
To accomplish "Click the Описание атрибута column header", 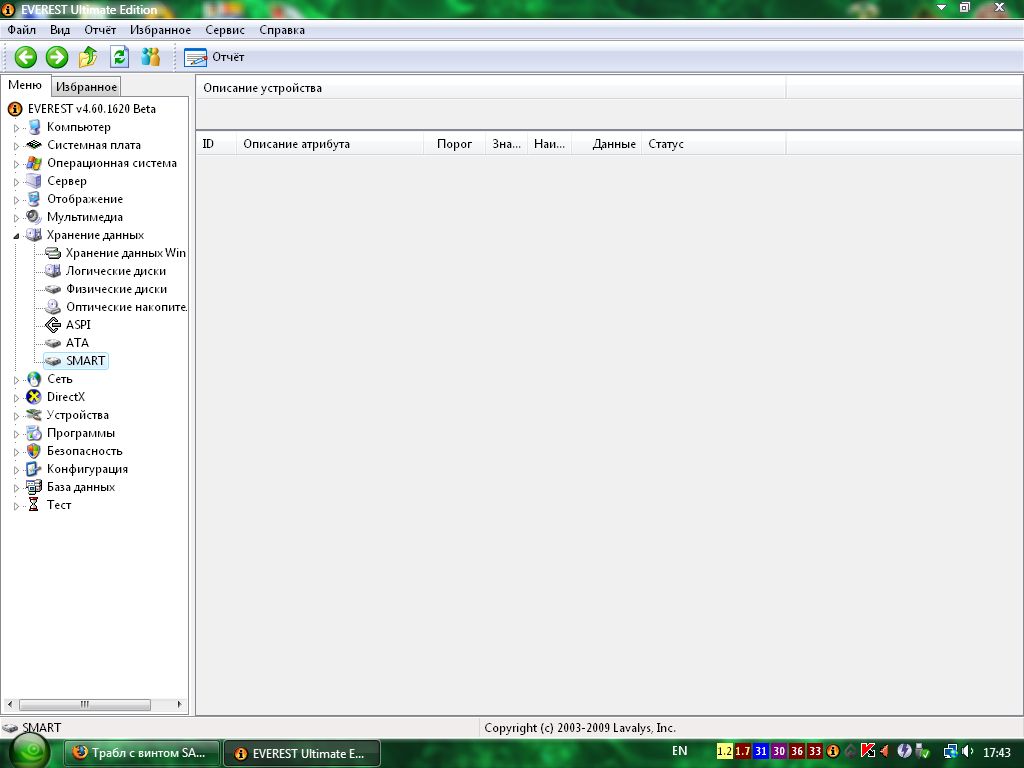I will pos(297,144).
